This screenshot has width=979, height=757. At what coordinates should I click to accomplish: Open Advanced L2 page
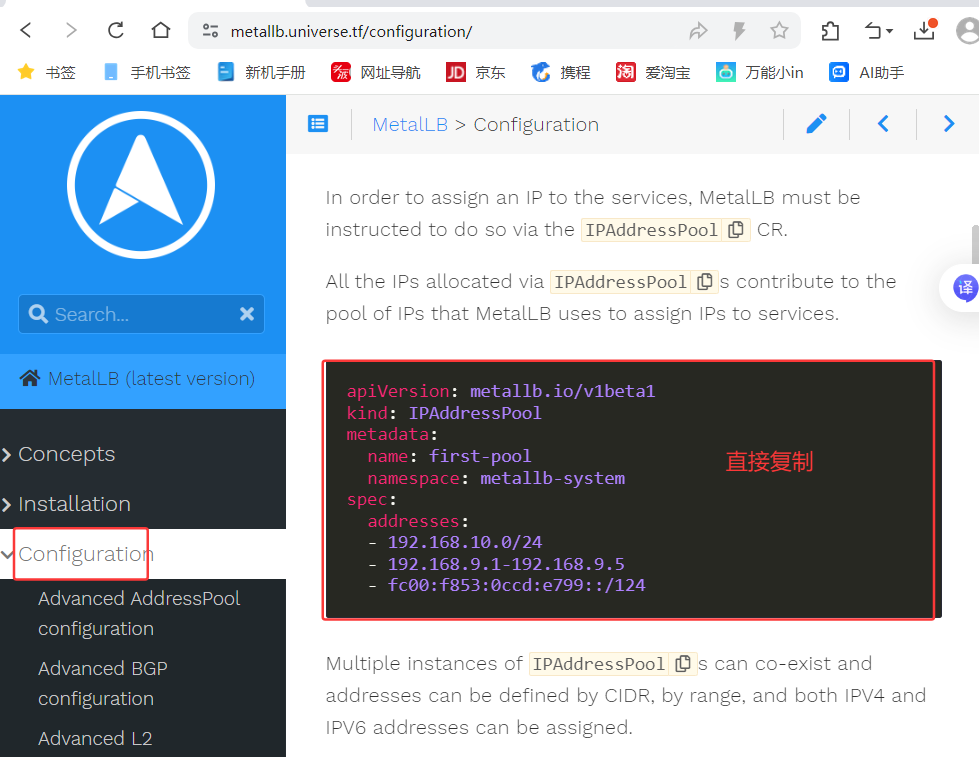point(95,738)
